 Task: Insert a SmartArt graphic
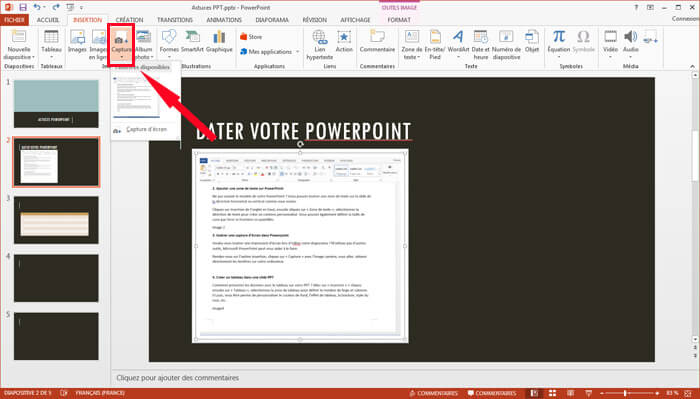pyautogui.click(x=192, y=42)
